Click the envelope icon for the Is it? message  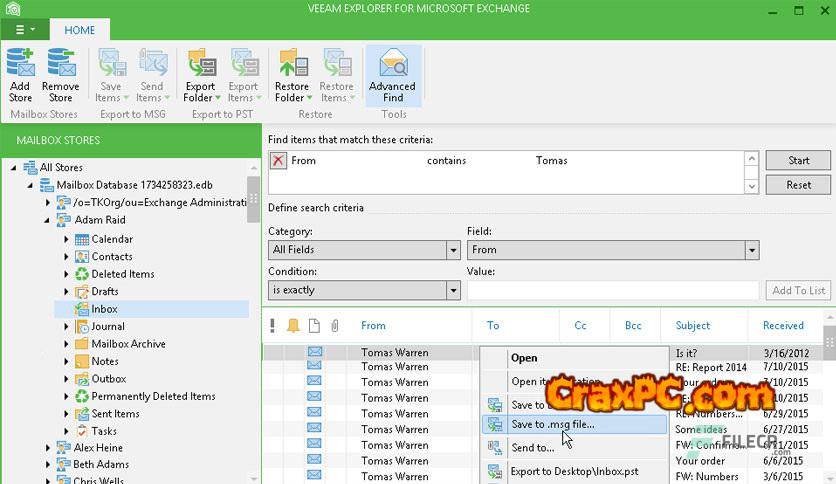tap(315, 352)
